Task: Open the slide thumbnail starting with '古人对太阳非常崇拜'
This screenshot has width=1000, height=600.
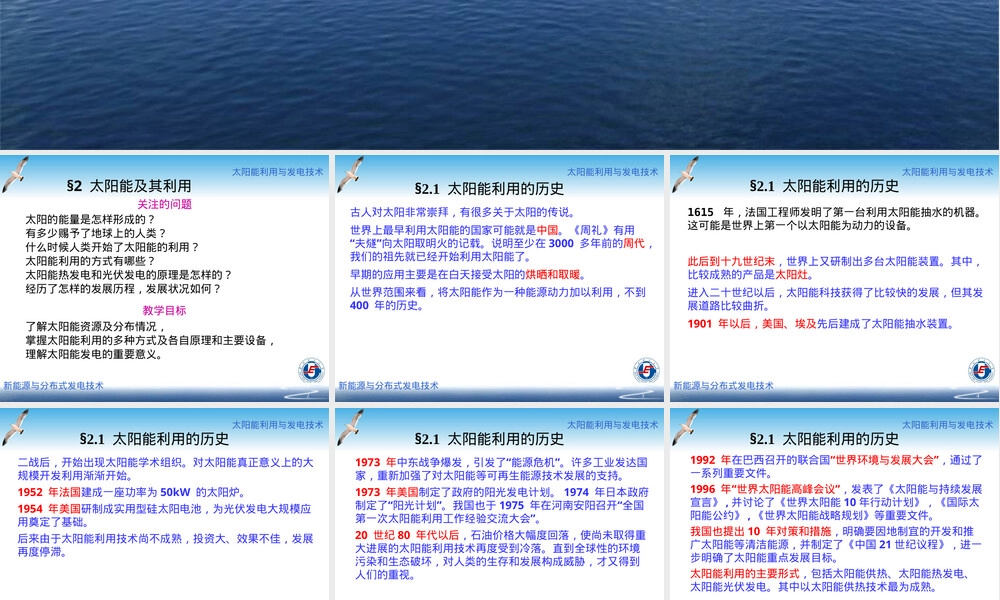Action: click(x=499, y=278)
